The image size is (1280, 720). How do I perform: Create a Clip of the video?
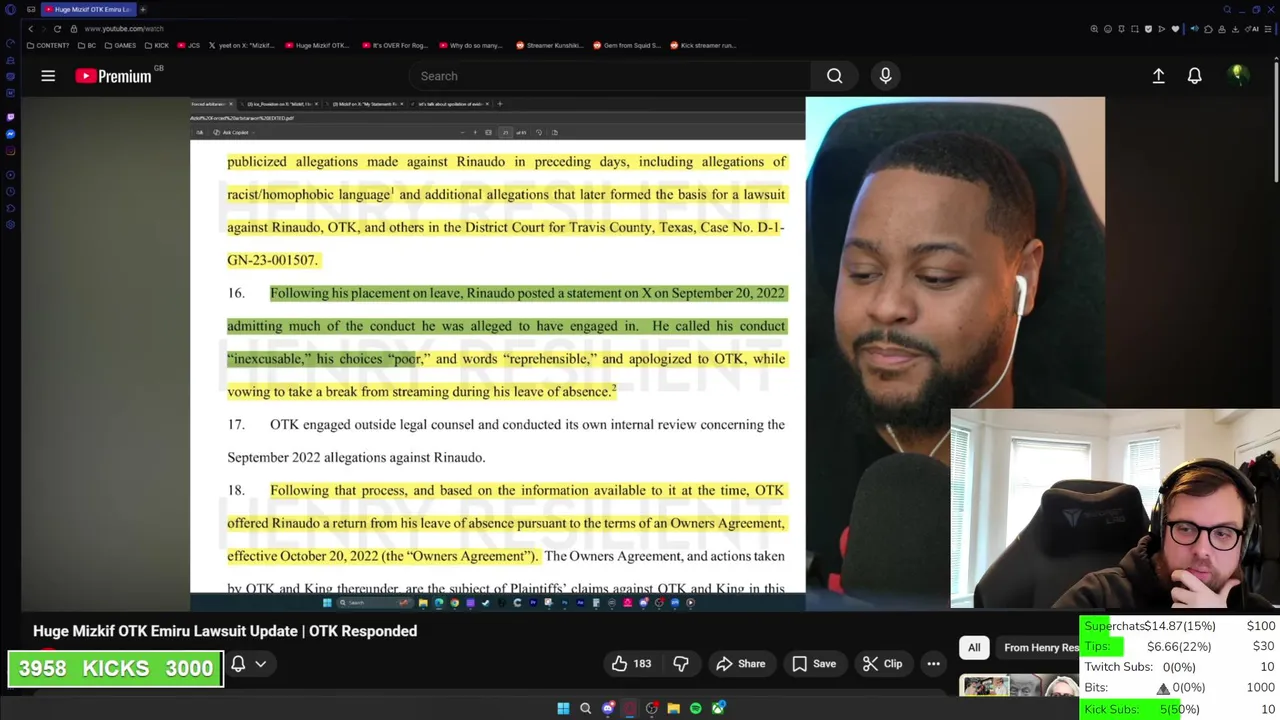[883, 664]
